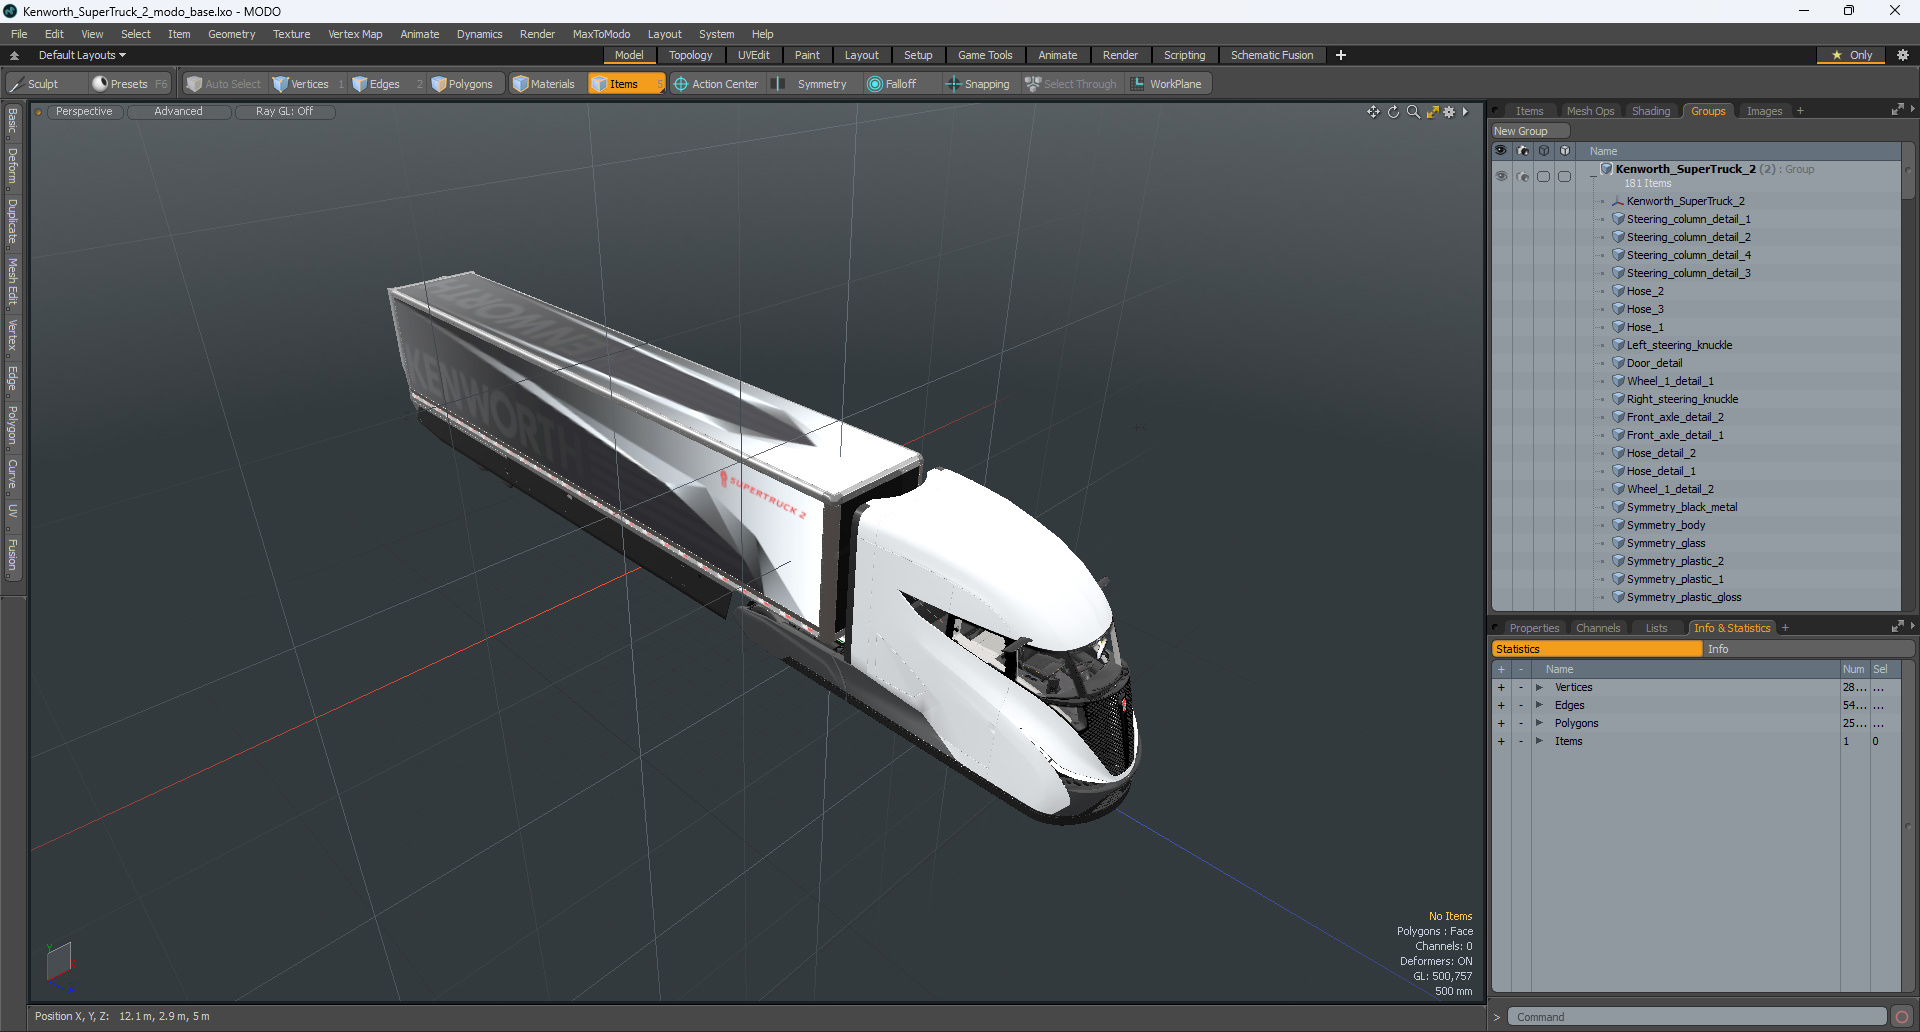The width and height of the screenshot is (1920, 1032).
Task: Add a new tab in Groups panel
Action: pyautogui.click(x=1800, y=111)
